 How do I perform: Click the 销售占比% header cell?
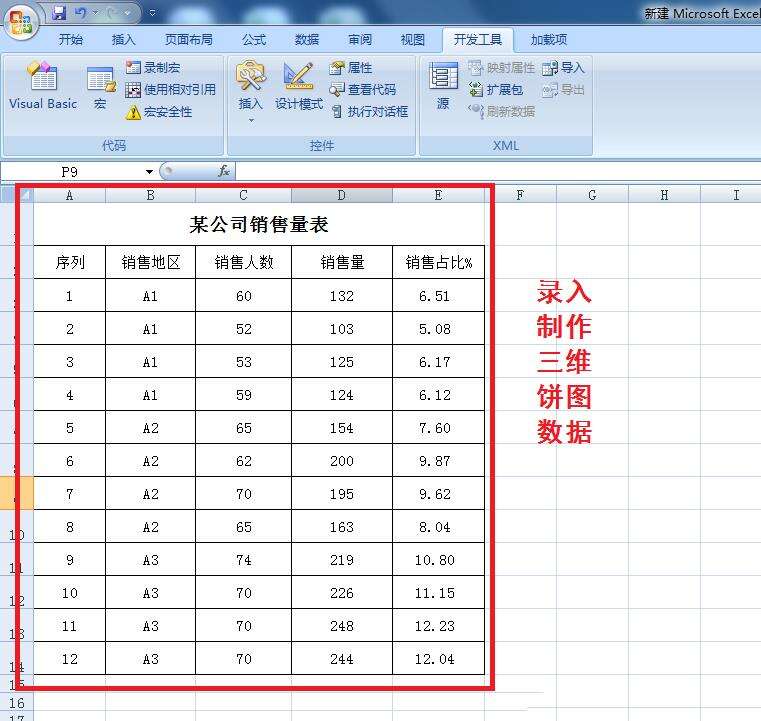438,262
